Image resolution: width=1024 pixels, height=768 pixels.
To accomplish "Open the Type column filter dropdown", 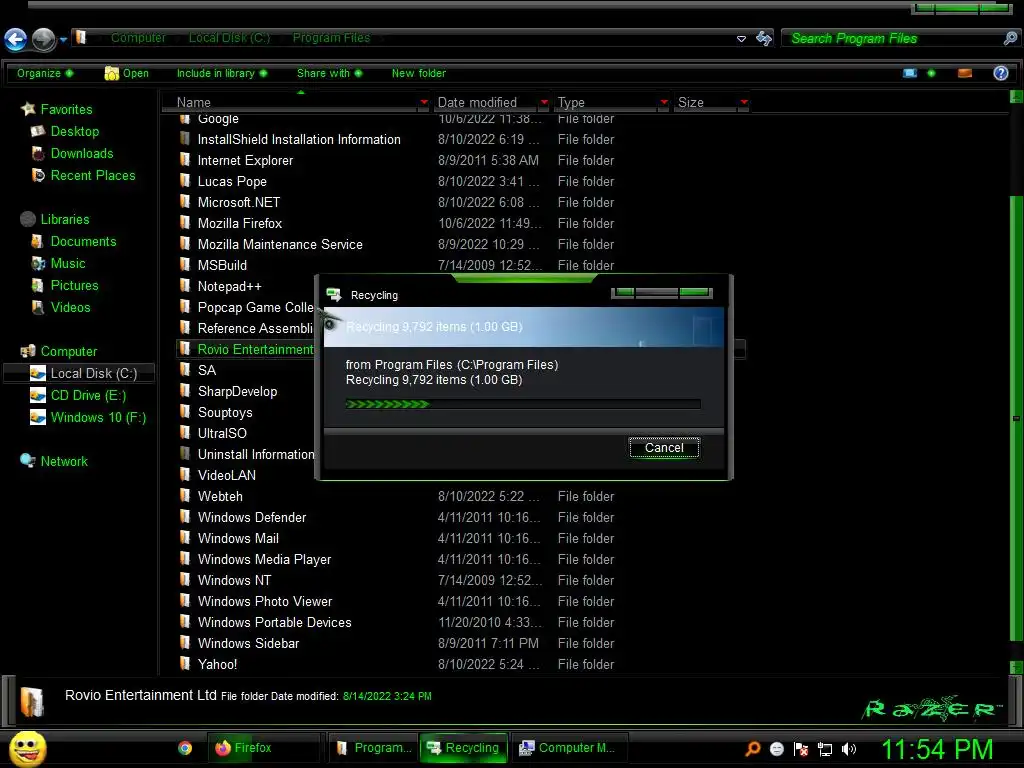I will click(x=664, y=103).
